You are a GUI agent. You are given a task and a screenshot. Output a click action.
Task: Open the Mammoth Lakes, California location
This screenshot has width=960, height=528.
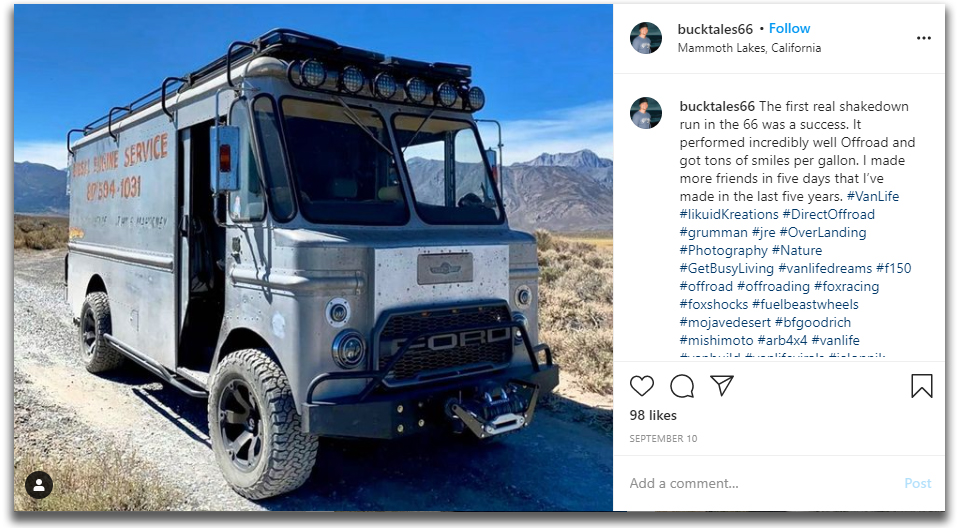click(749, 48)
